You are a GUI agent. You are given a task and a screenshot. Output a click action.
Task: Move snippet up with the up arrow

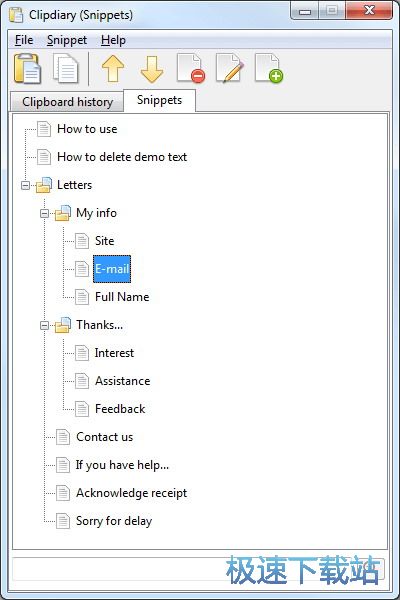coord(113,69)
